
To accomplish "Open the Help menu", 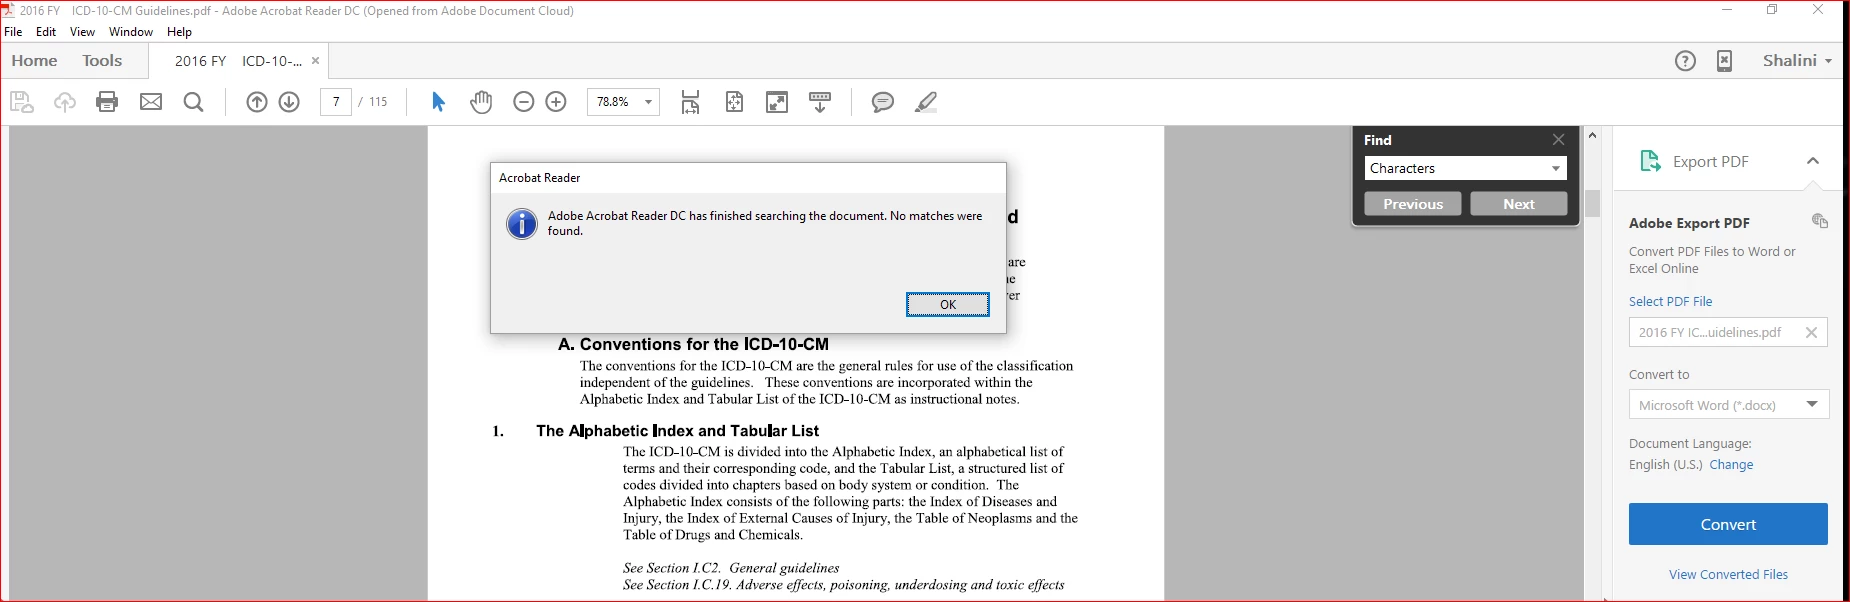I will pos(179,32).
